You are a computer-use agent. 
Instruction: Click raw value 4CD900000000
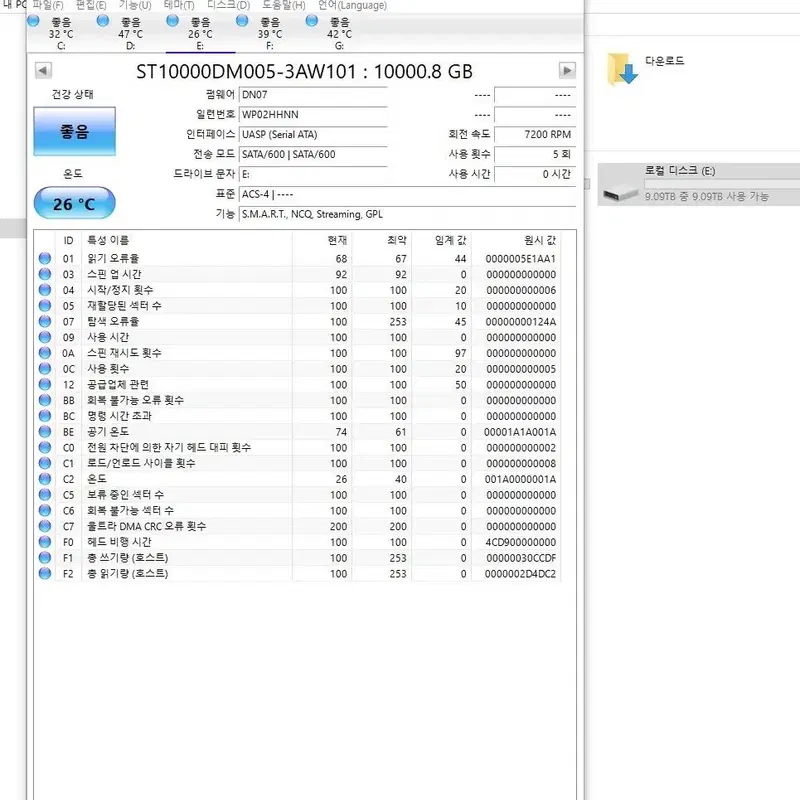(x=520, y=542)
